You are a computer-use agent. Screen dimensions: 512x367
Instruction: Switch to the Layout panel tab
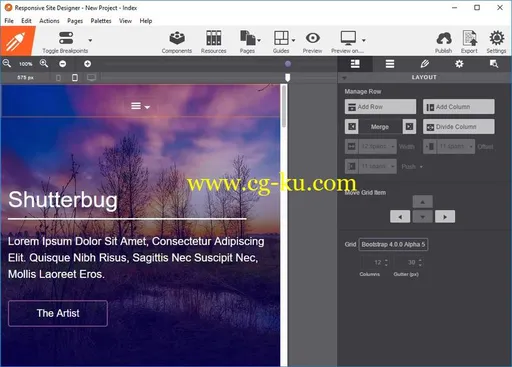(355, 64)
